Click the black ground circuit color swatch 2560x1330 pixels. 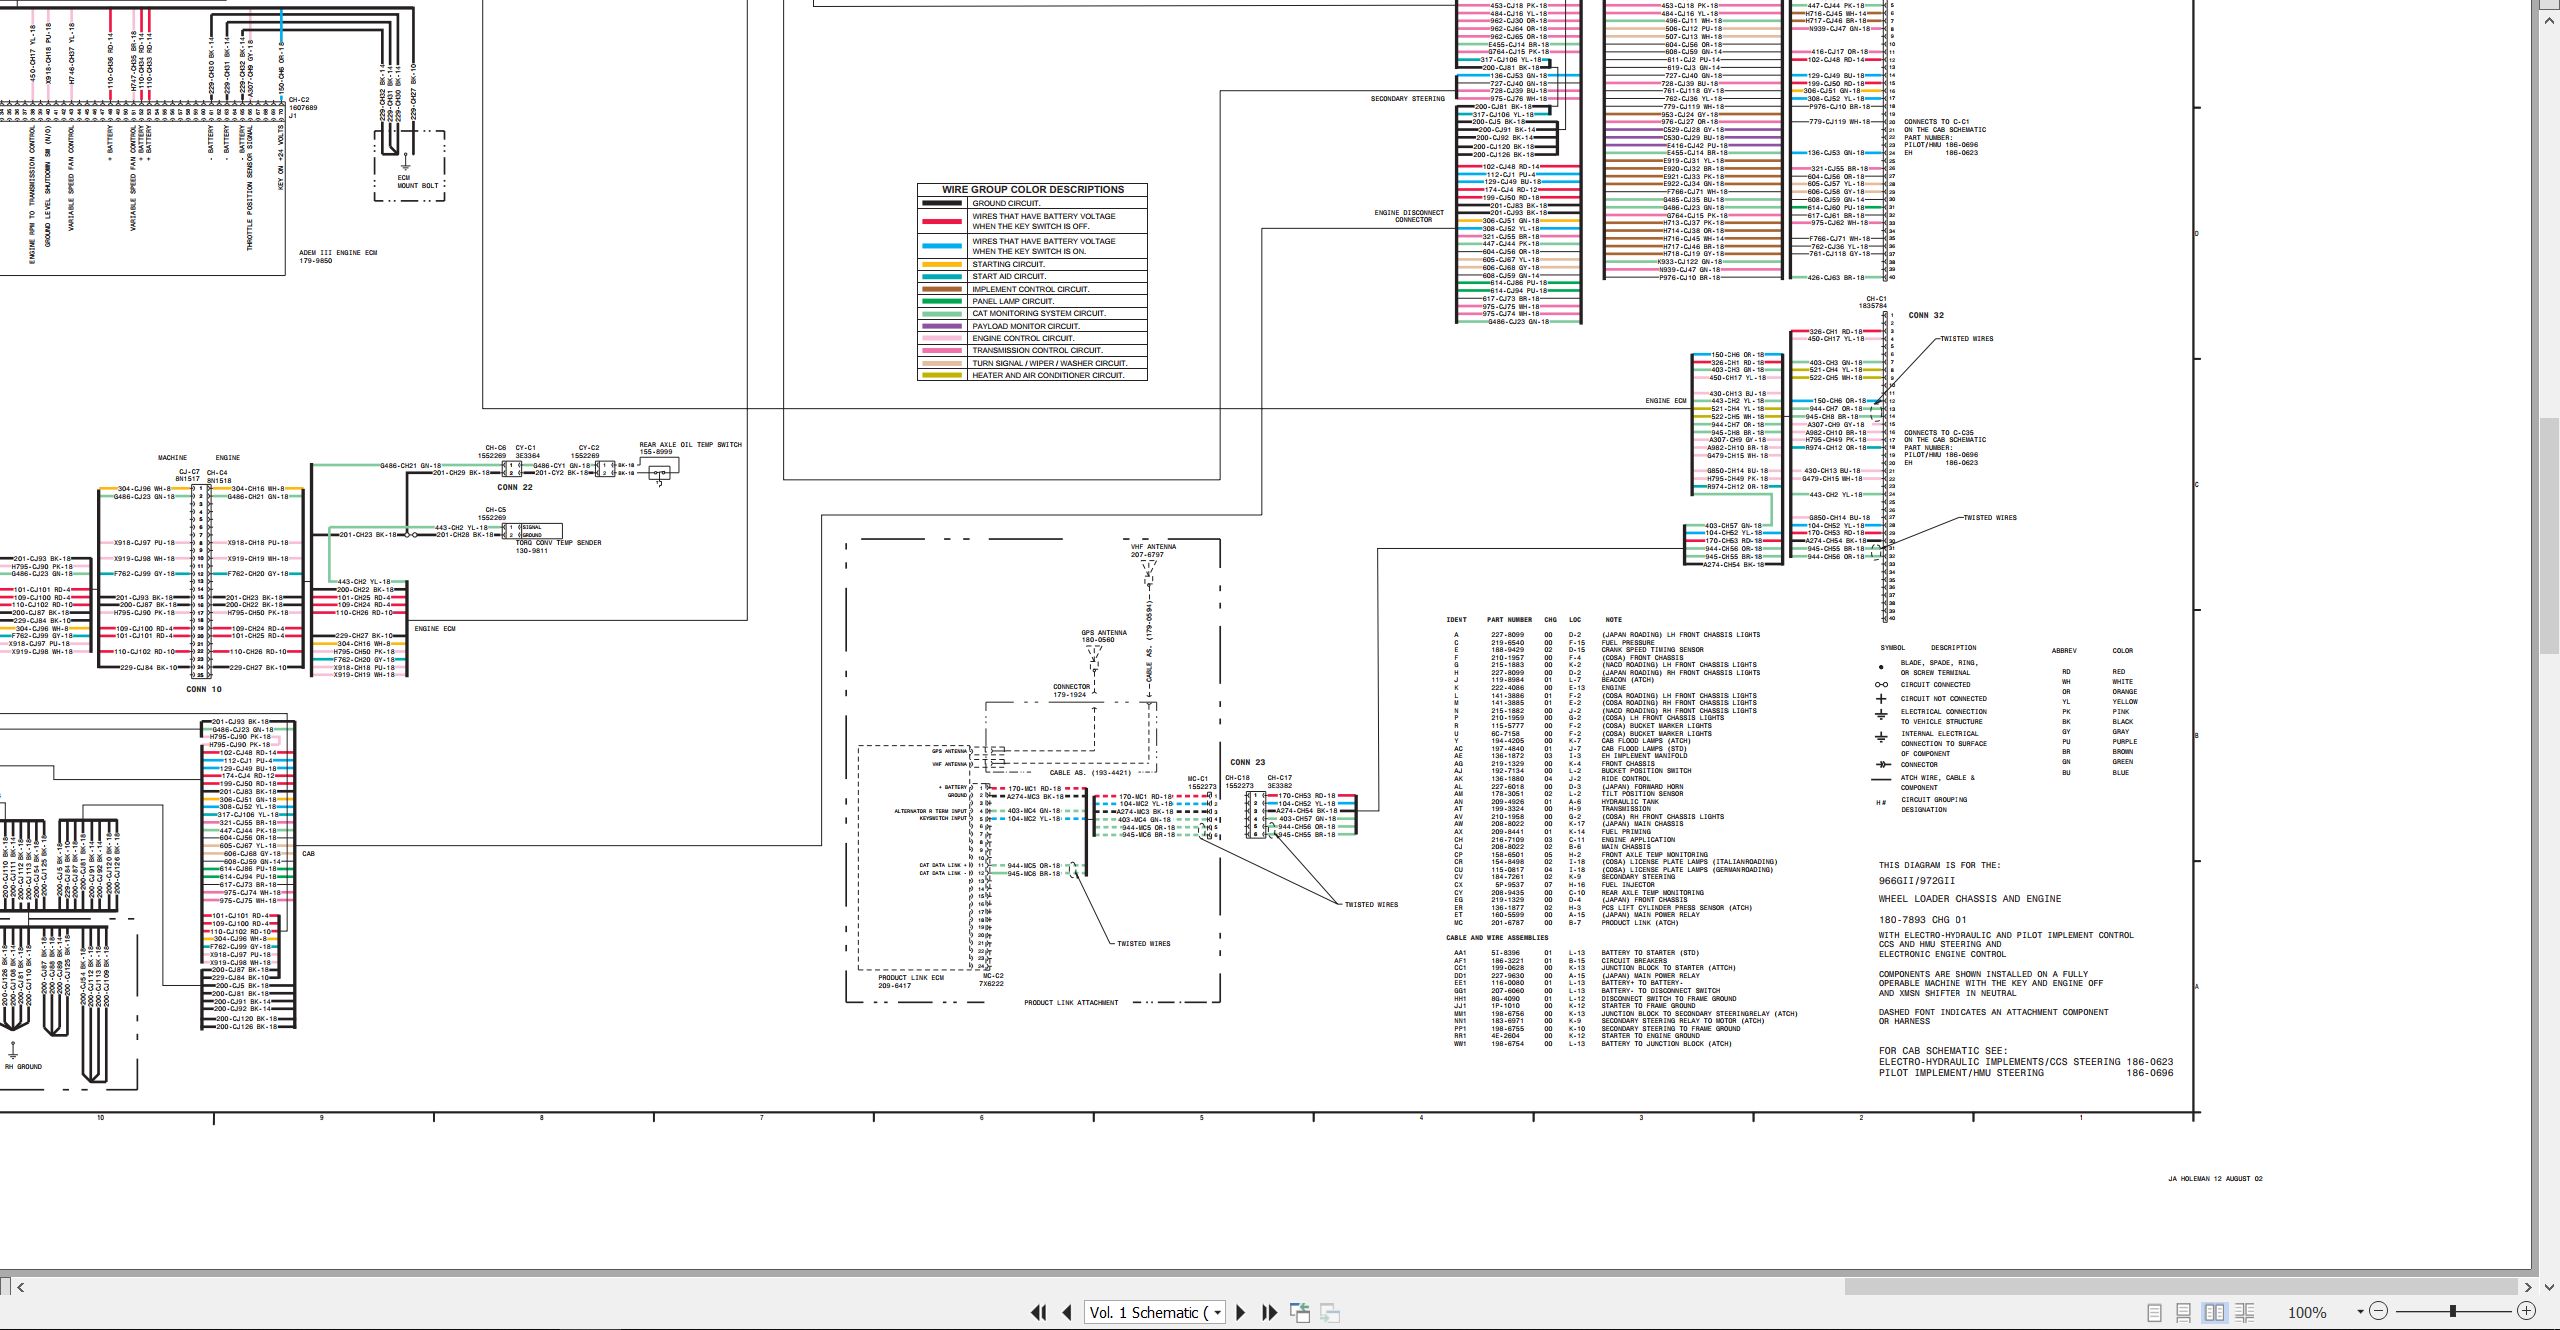tap(941, 203)
